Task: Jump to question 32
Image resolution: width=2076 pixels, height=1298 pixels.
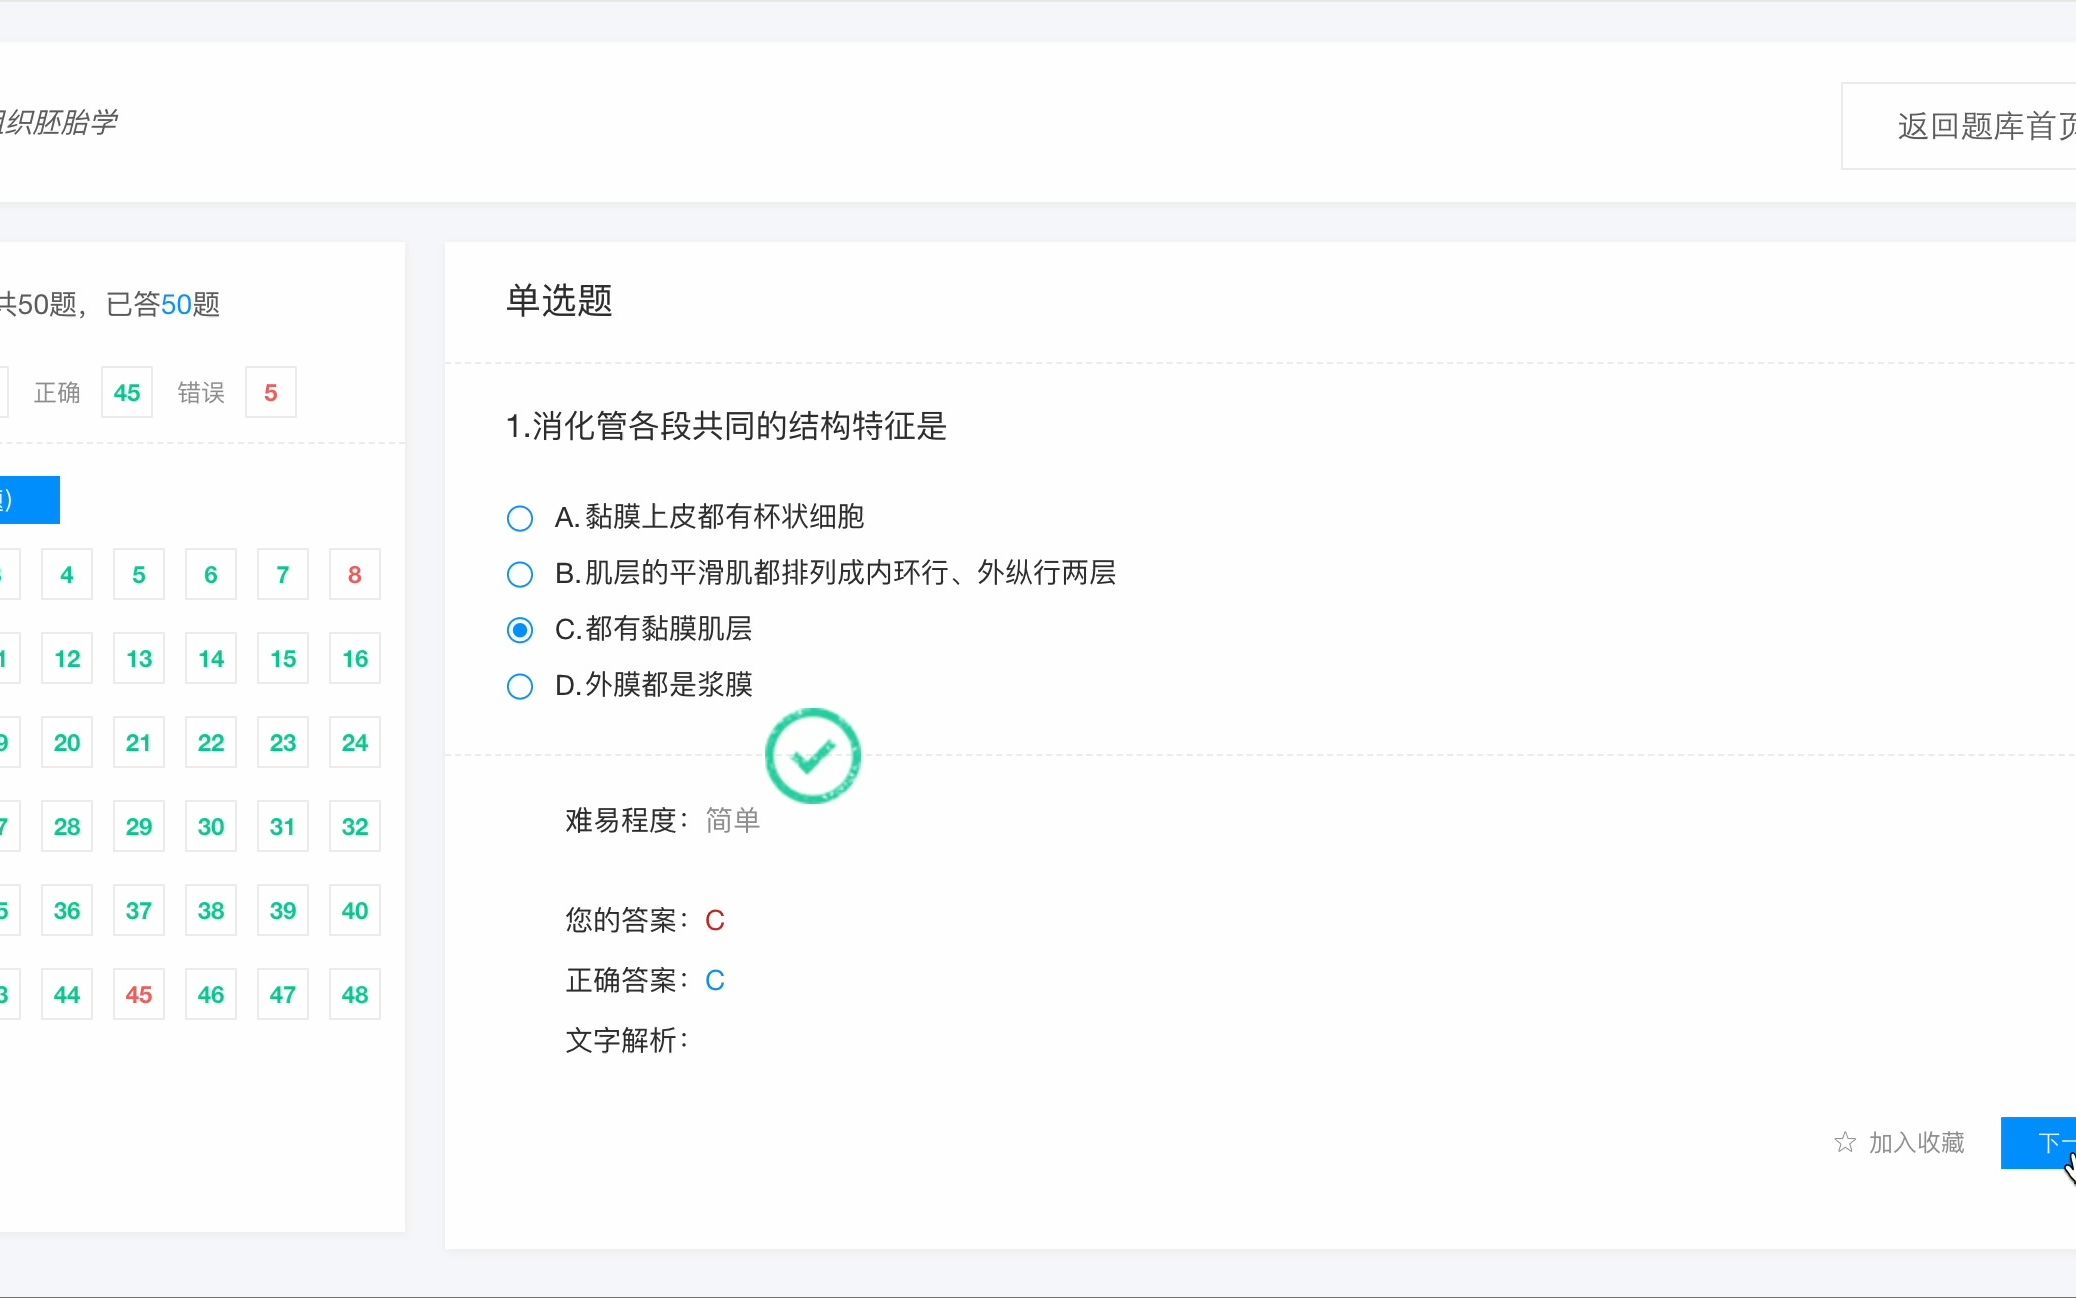Action: coord(355,827)
